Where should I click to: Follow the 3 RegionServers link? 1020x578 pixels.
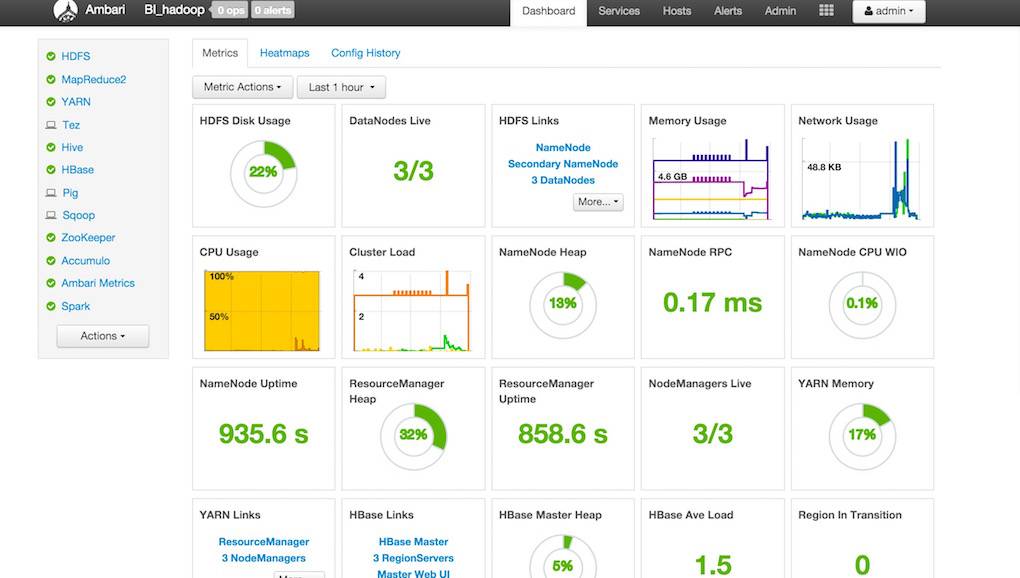414,558
